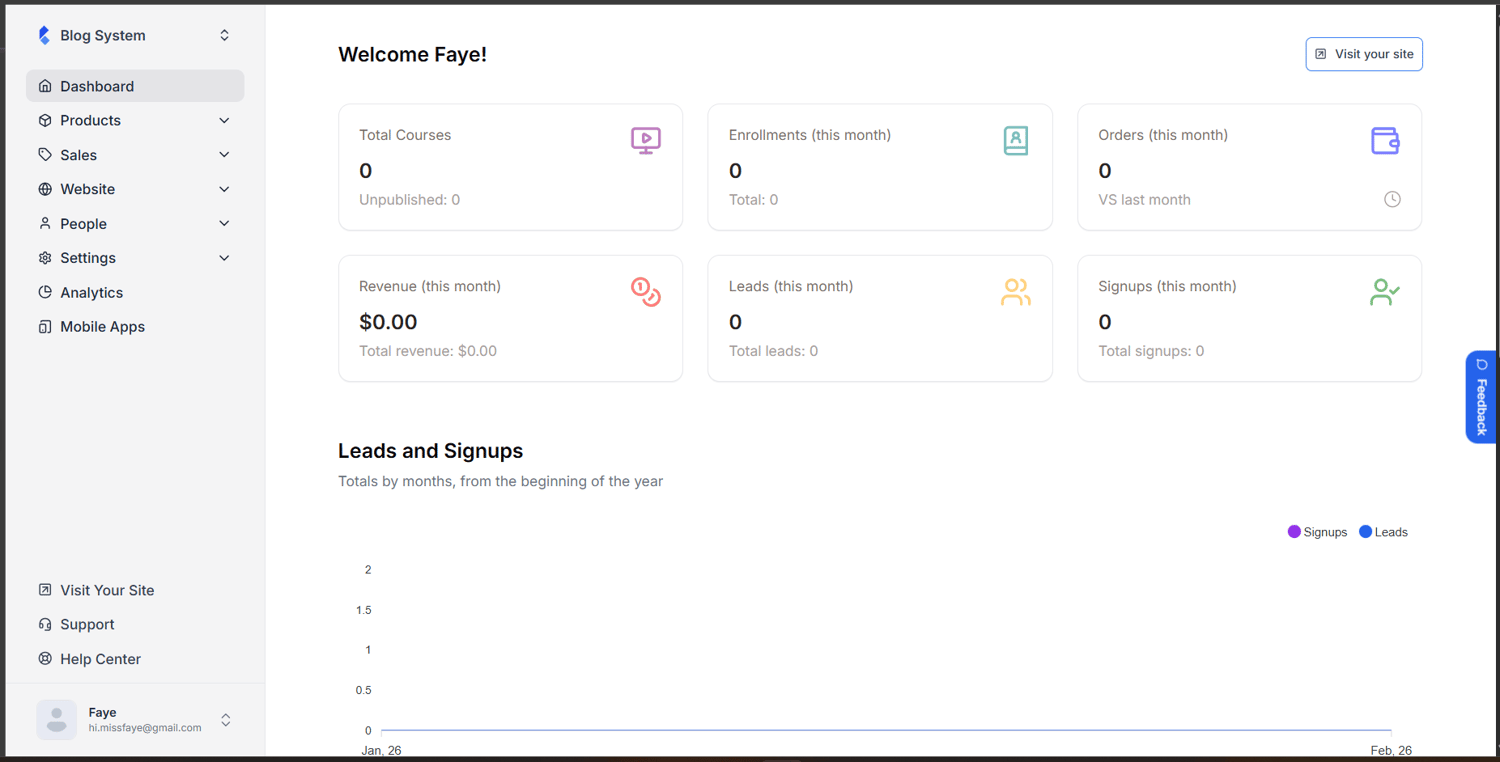
Task: Open the Faye account menu arrows
Action: pos(226,720)
